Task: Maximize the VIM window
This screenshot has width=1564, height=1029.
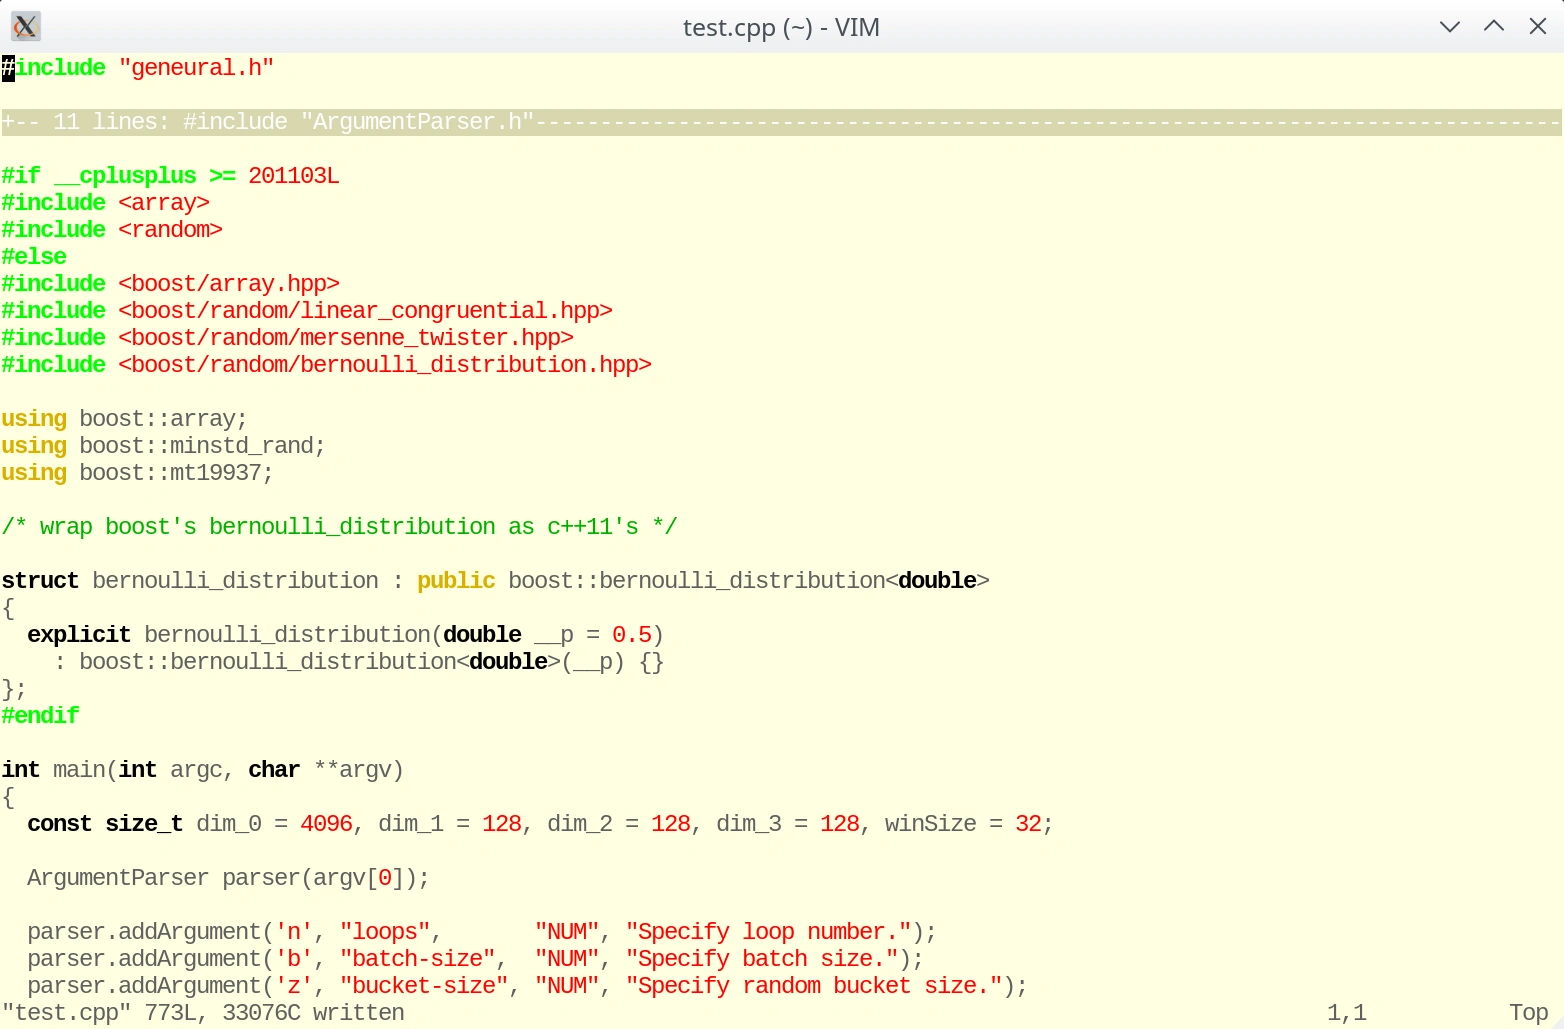Action: (1494, 27)
